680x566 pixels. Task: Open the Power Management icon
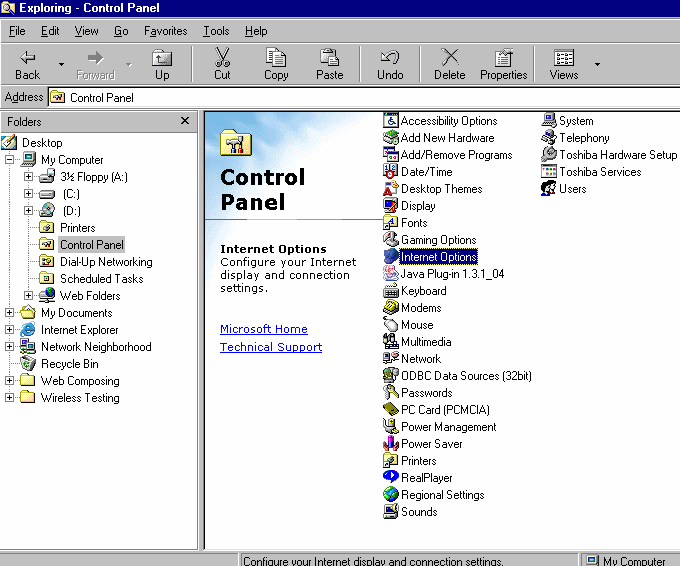click(x=390, y=426)
